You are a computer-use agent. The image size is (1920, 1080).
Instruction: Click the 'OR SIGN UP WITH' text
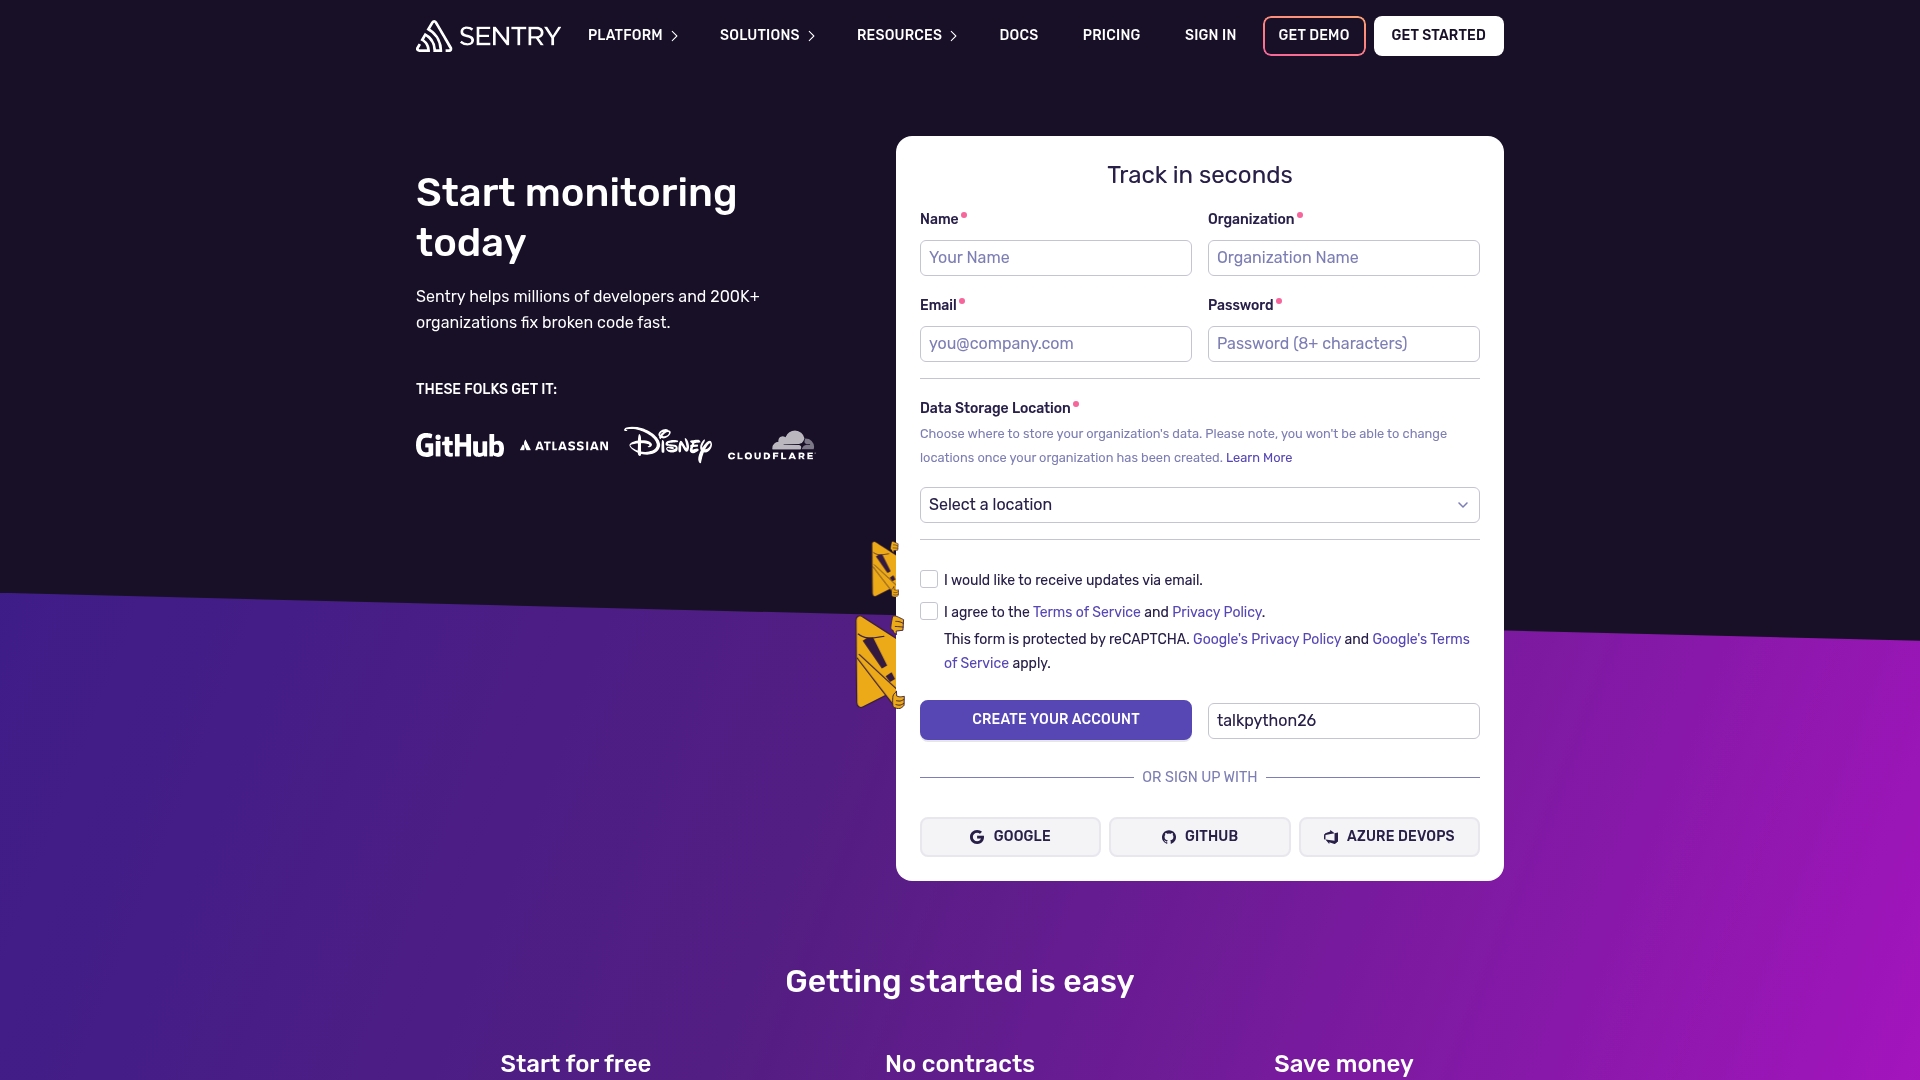click(1200, 777)
